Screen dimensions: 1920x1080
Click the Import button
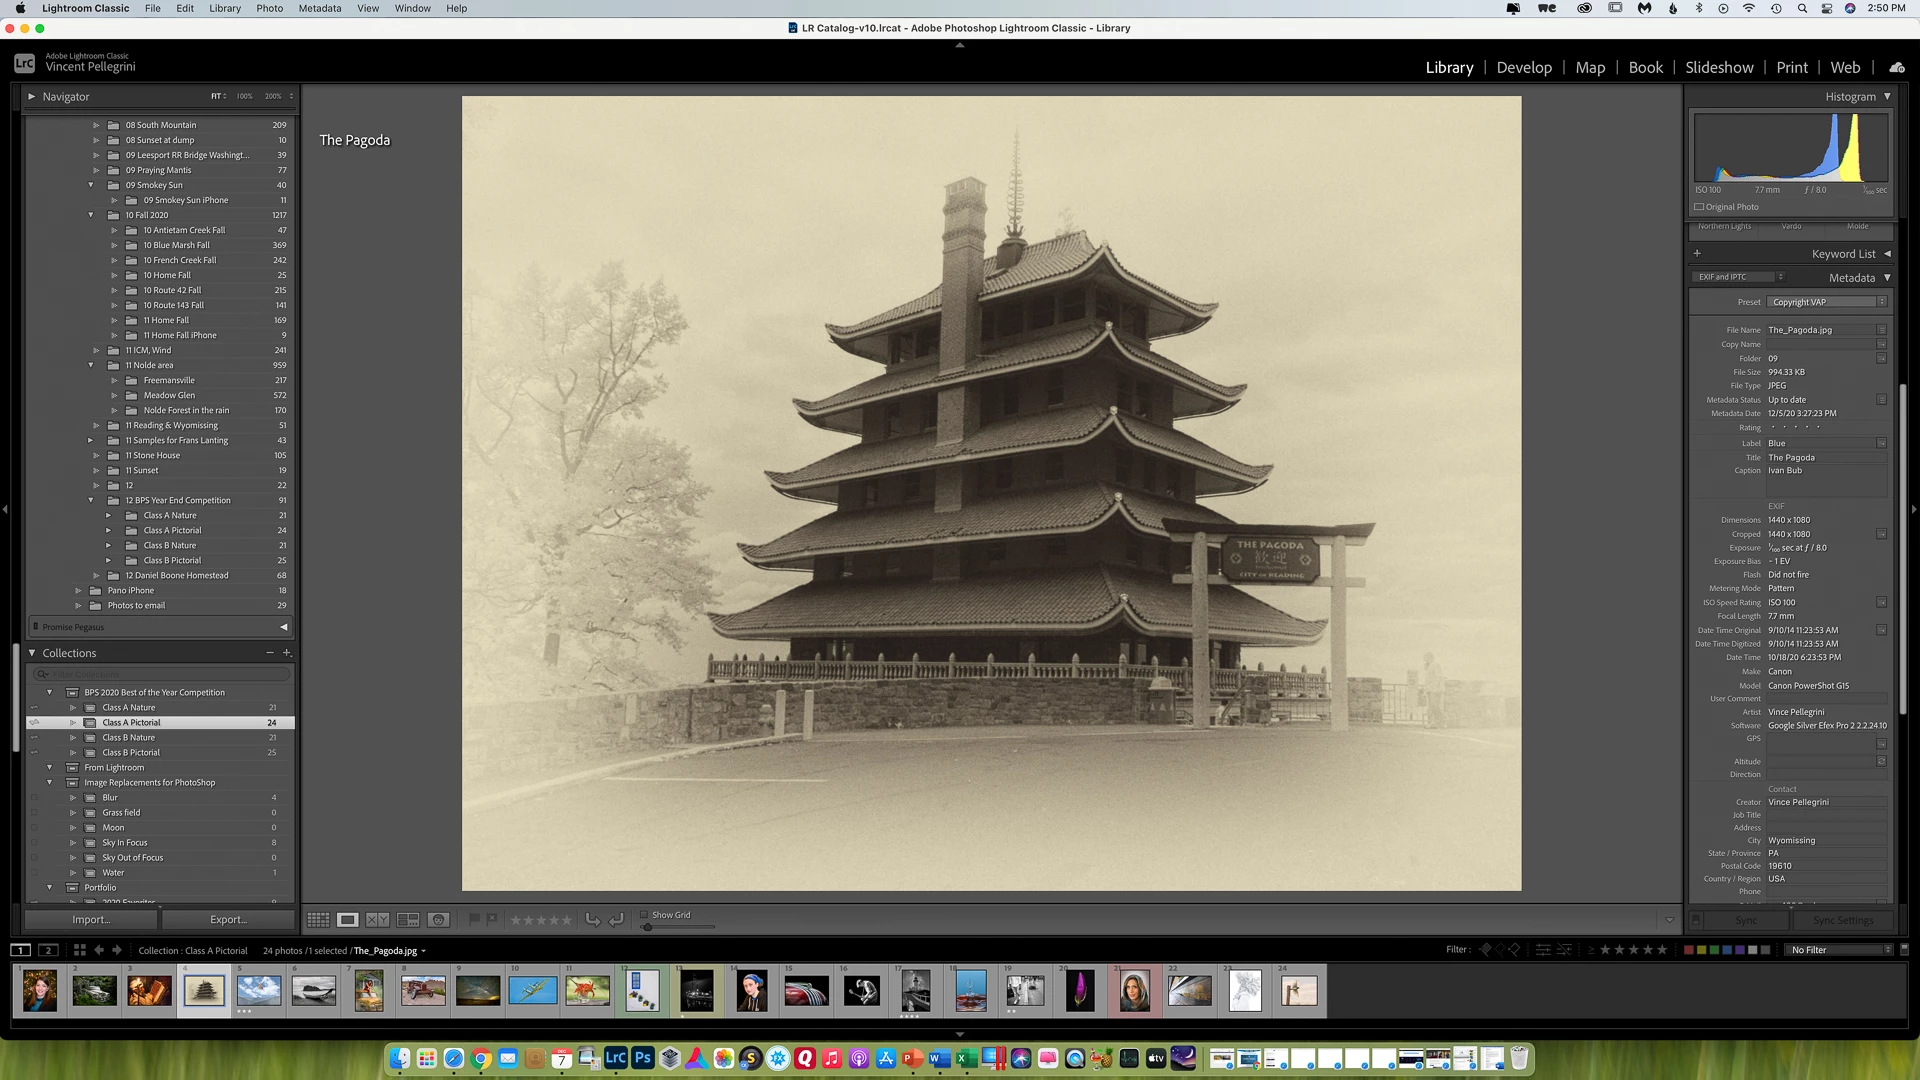91,920
